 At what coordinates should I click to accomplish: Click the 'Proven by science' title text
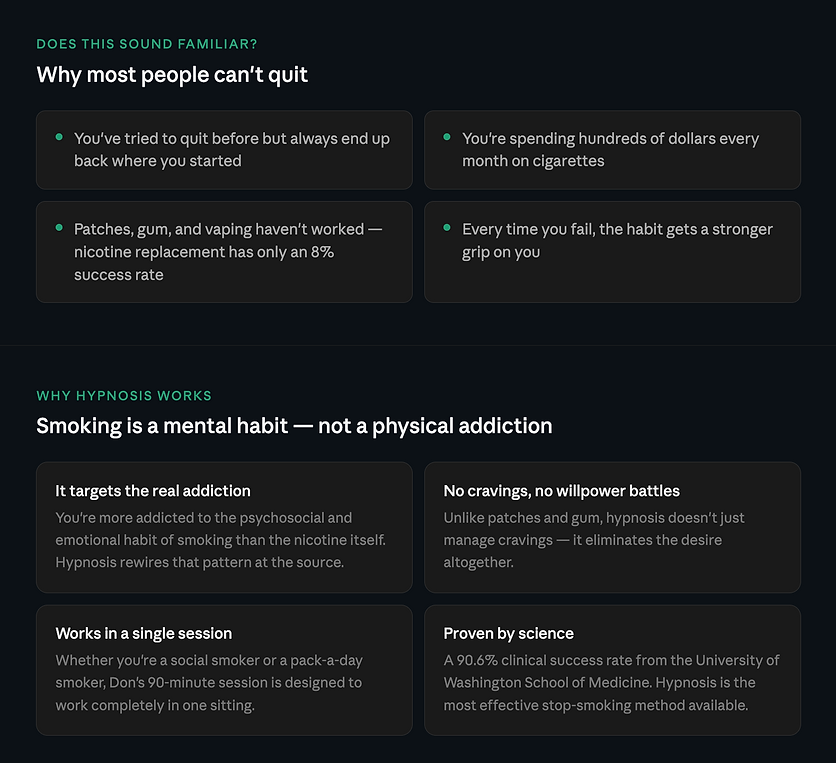508,633
